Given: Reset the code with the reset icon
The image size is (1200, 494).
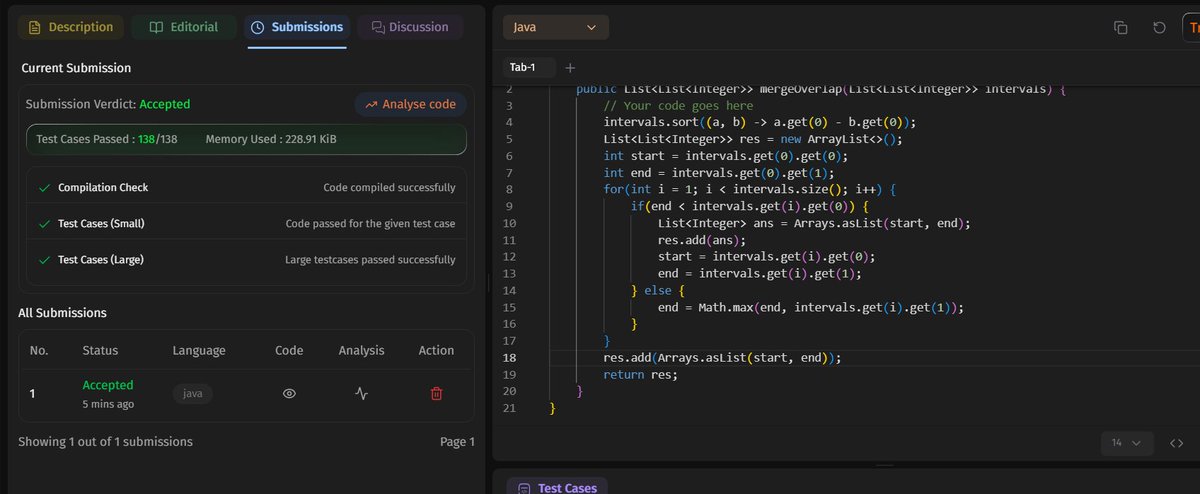Looking at the screenshot, I should pyautogui.click(x=1159, y=28).
